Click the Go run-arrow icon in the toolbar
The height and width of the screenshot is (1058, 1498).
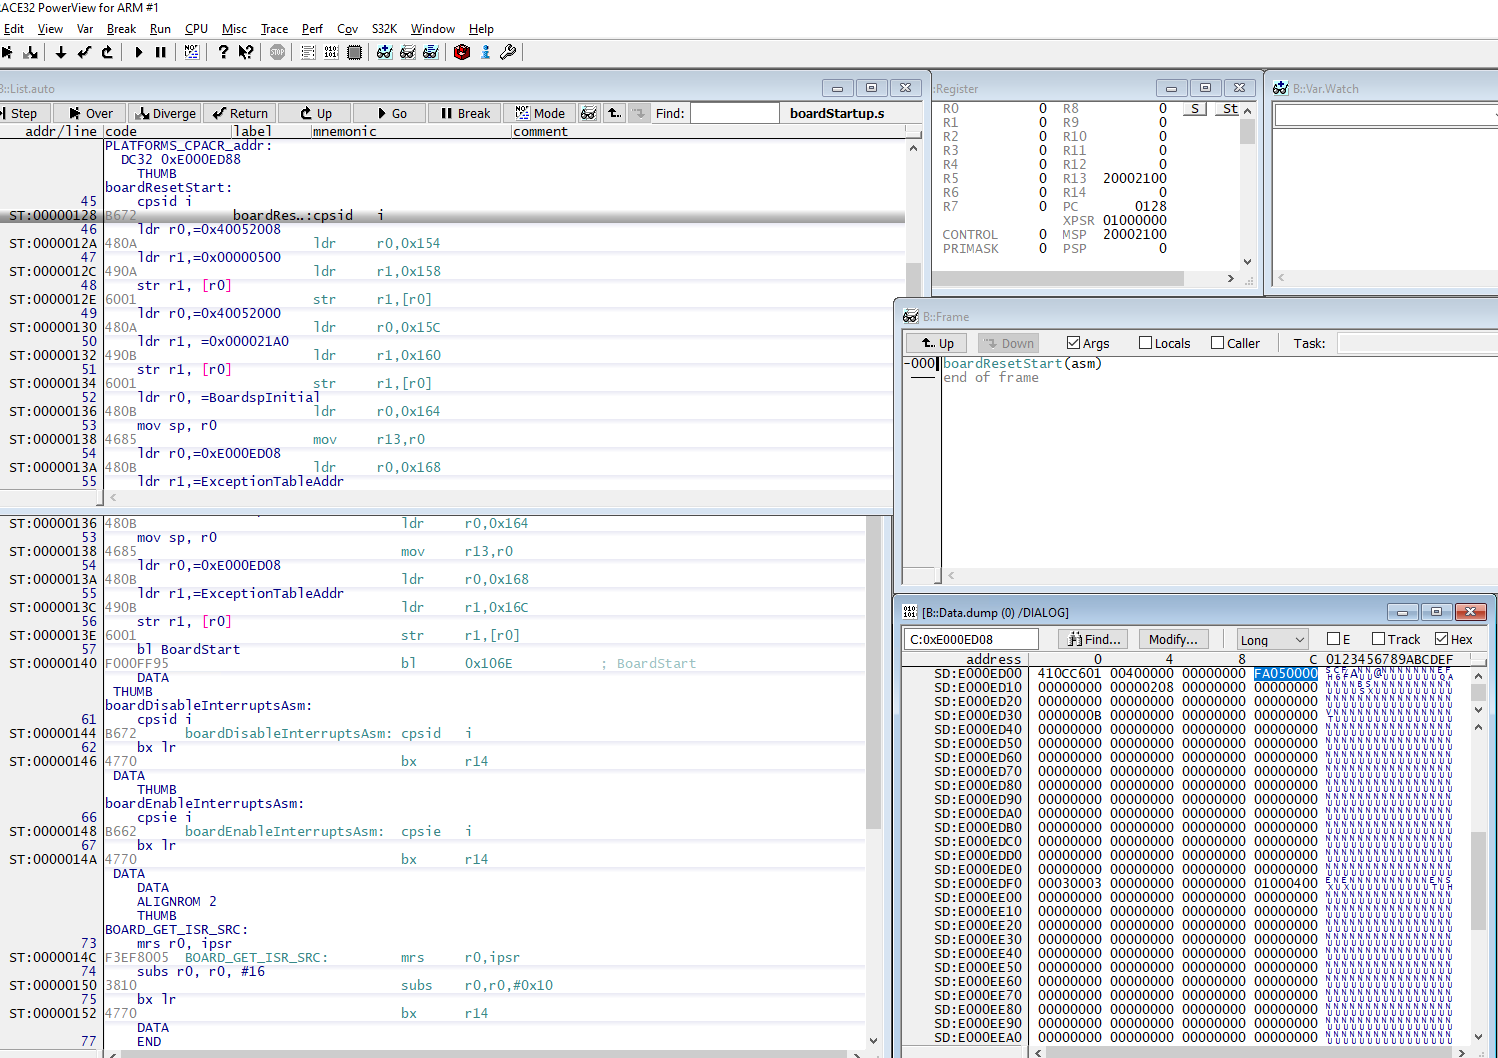point(138,52)
